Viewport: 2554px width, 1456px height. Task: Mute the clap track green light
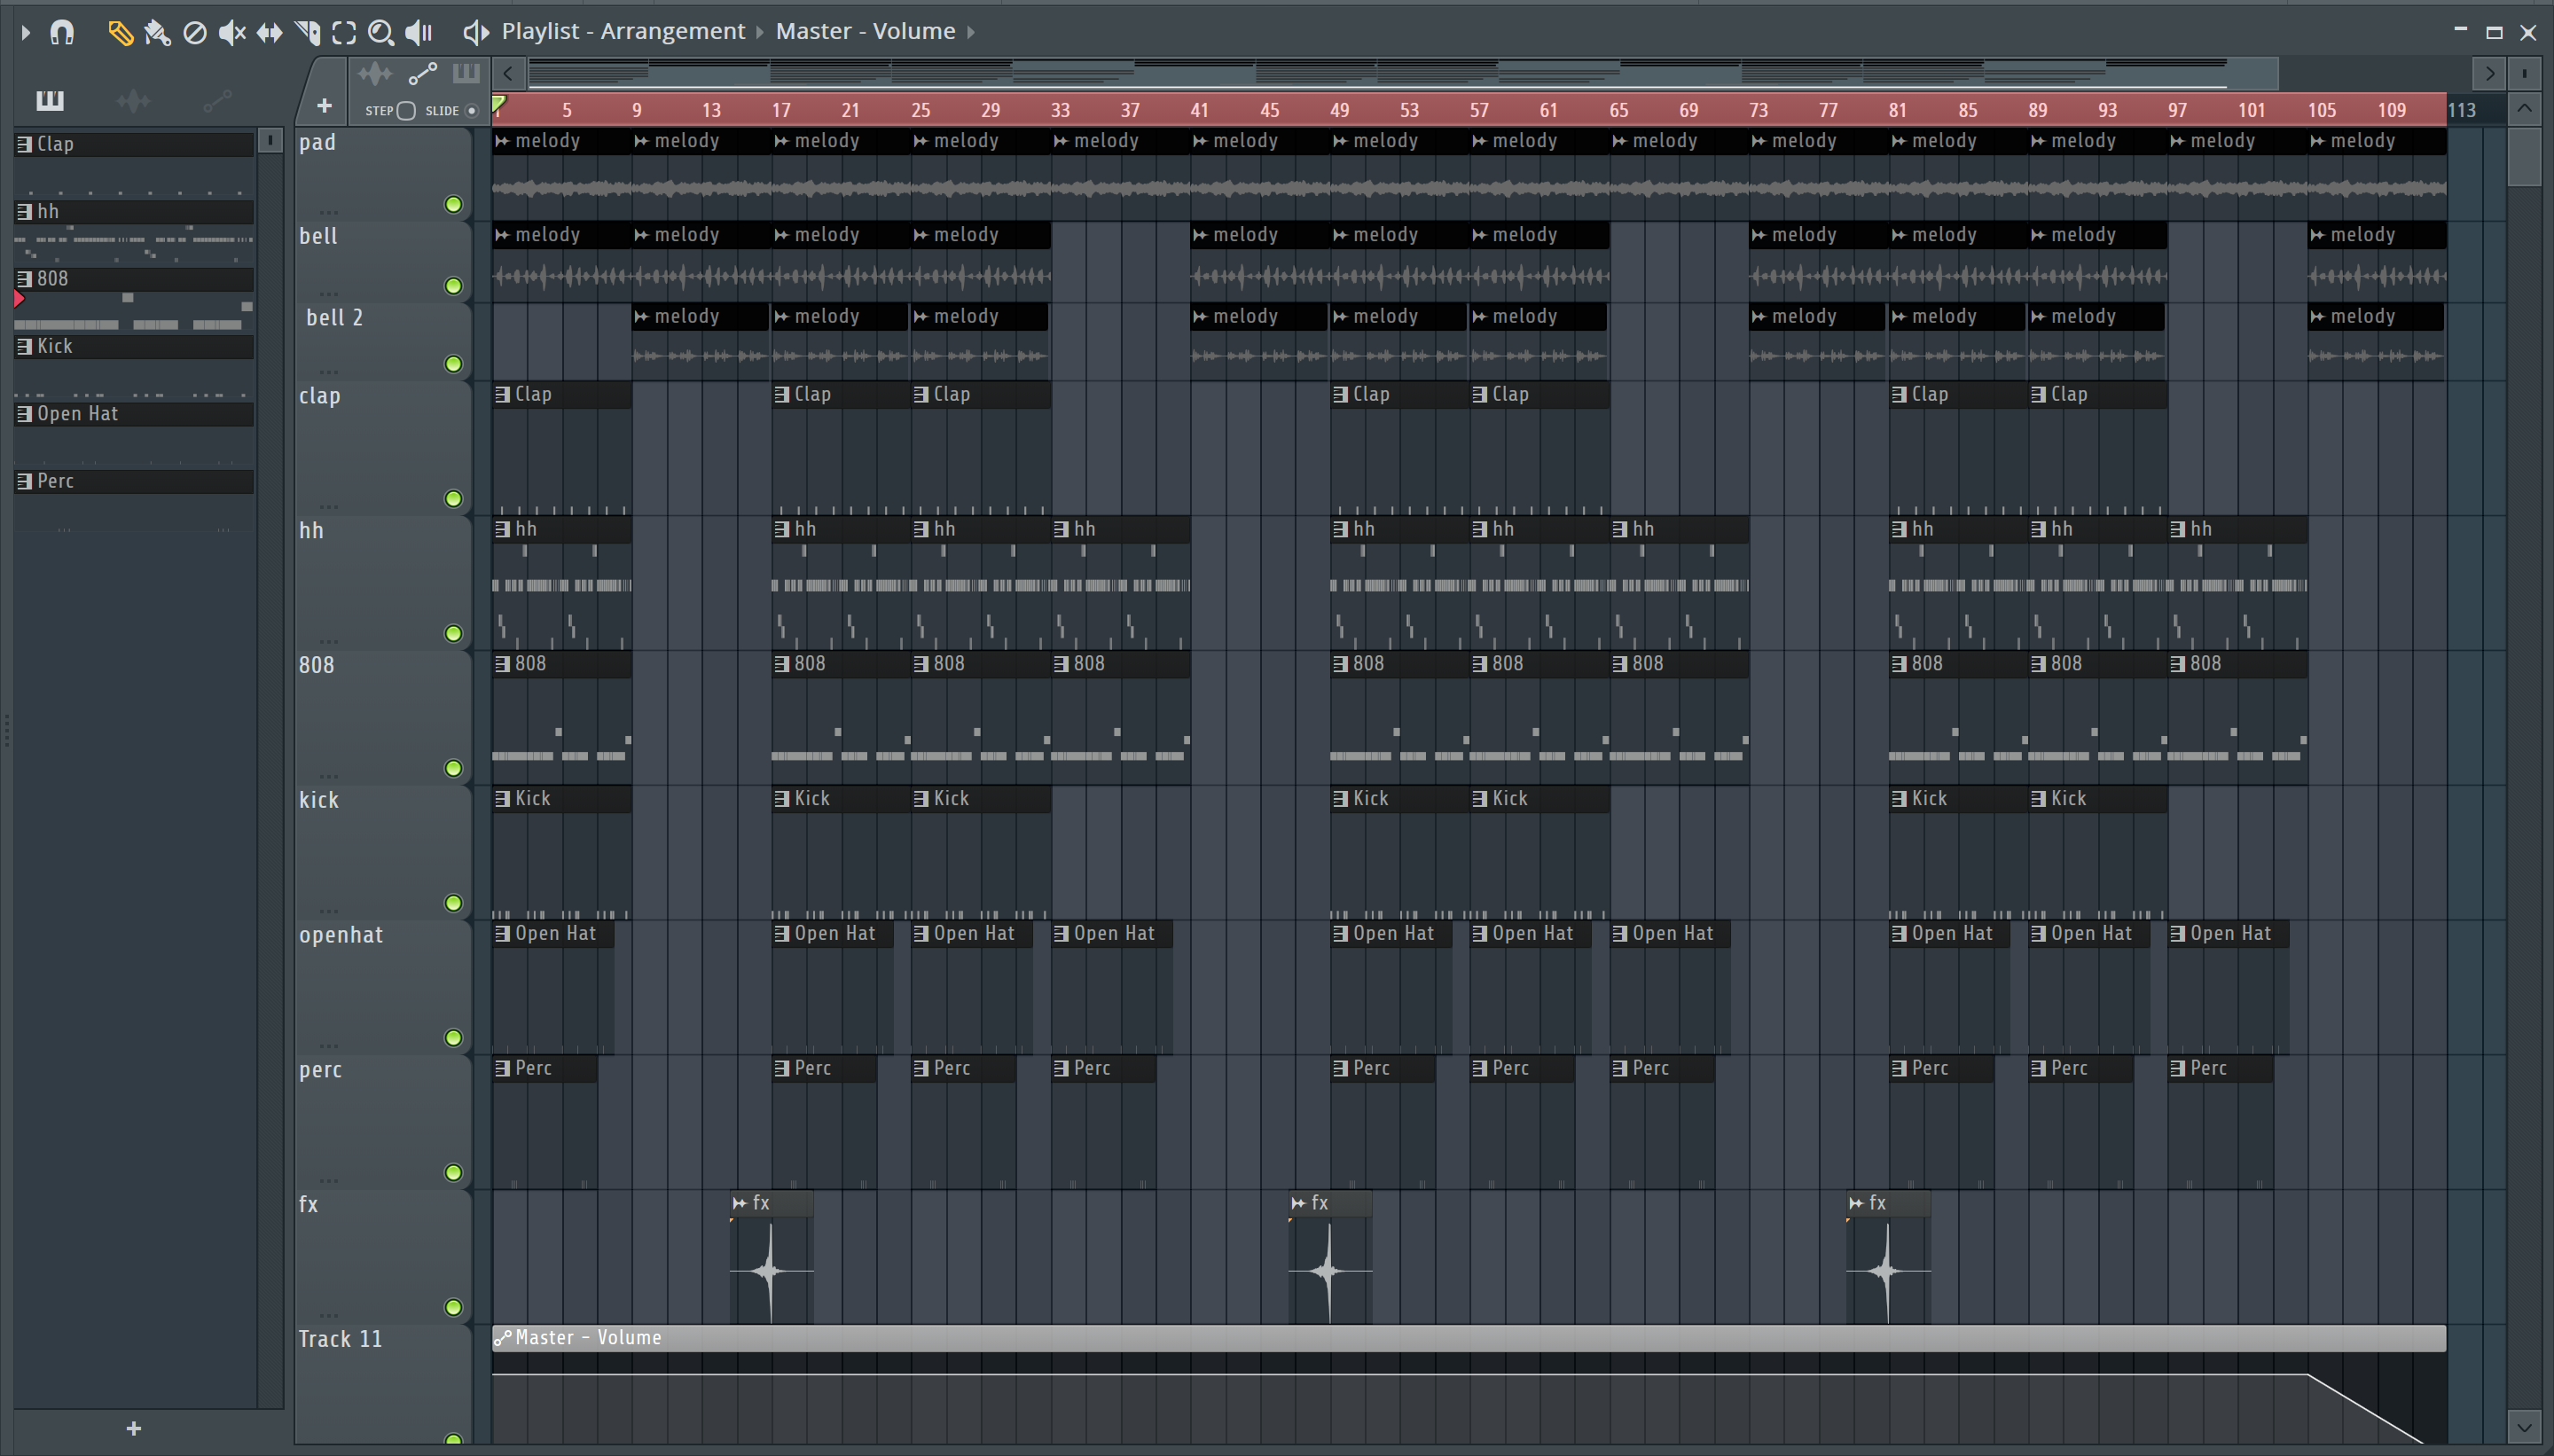[x=453, y=499]
